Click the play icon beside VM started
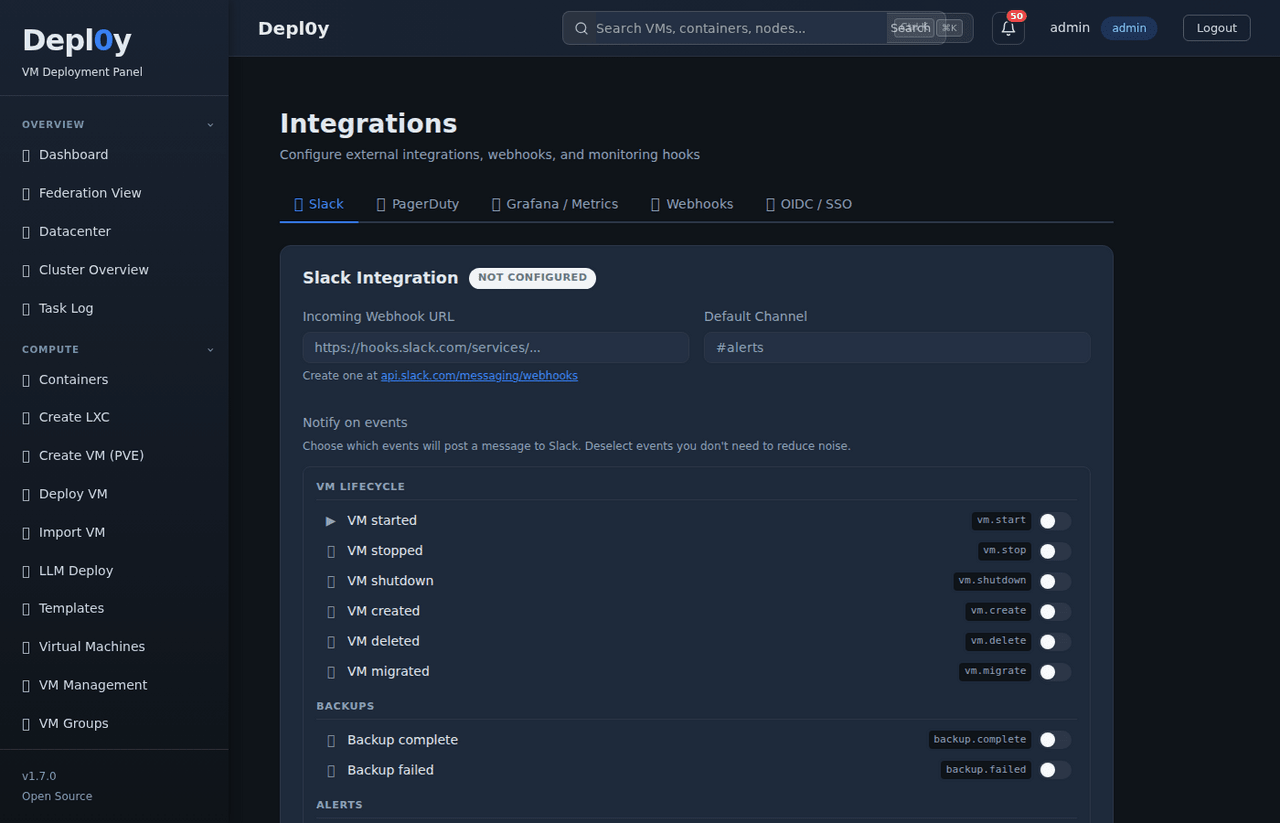This screenshot has width=1280, height=823. coord(331,521)
